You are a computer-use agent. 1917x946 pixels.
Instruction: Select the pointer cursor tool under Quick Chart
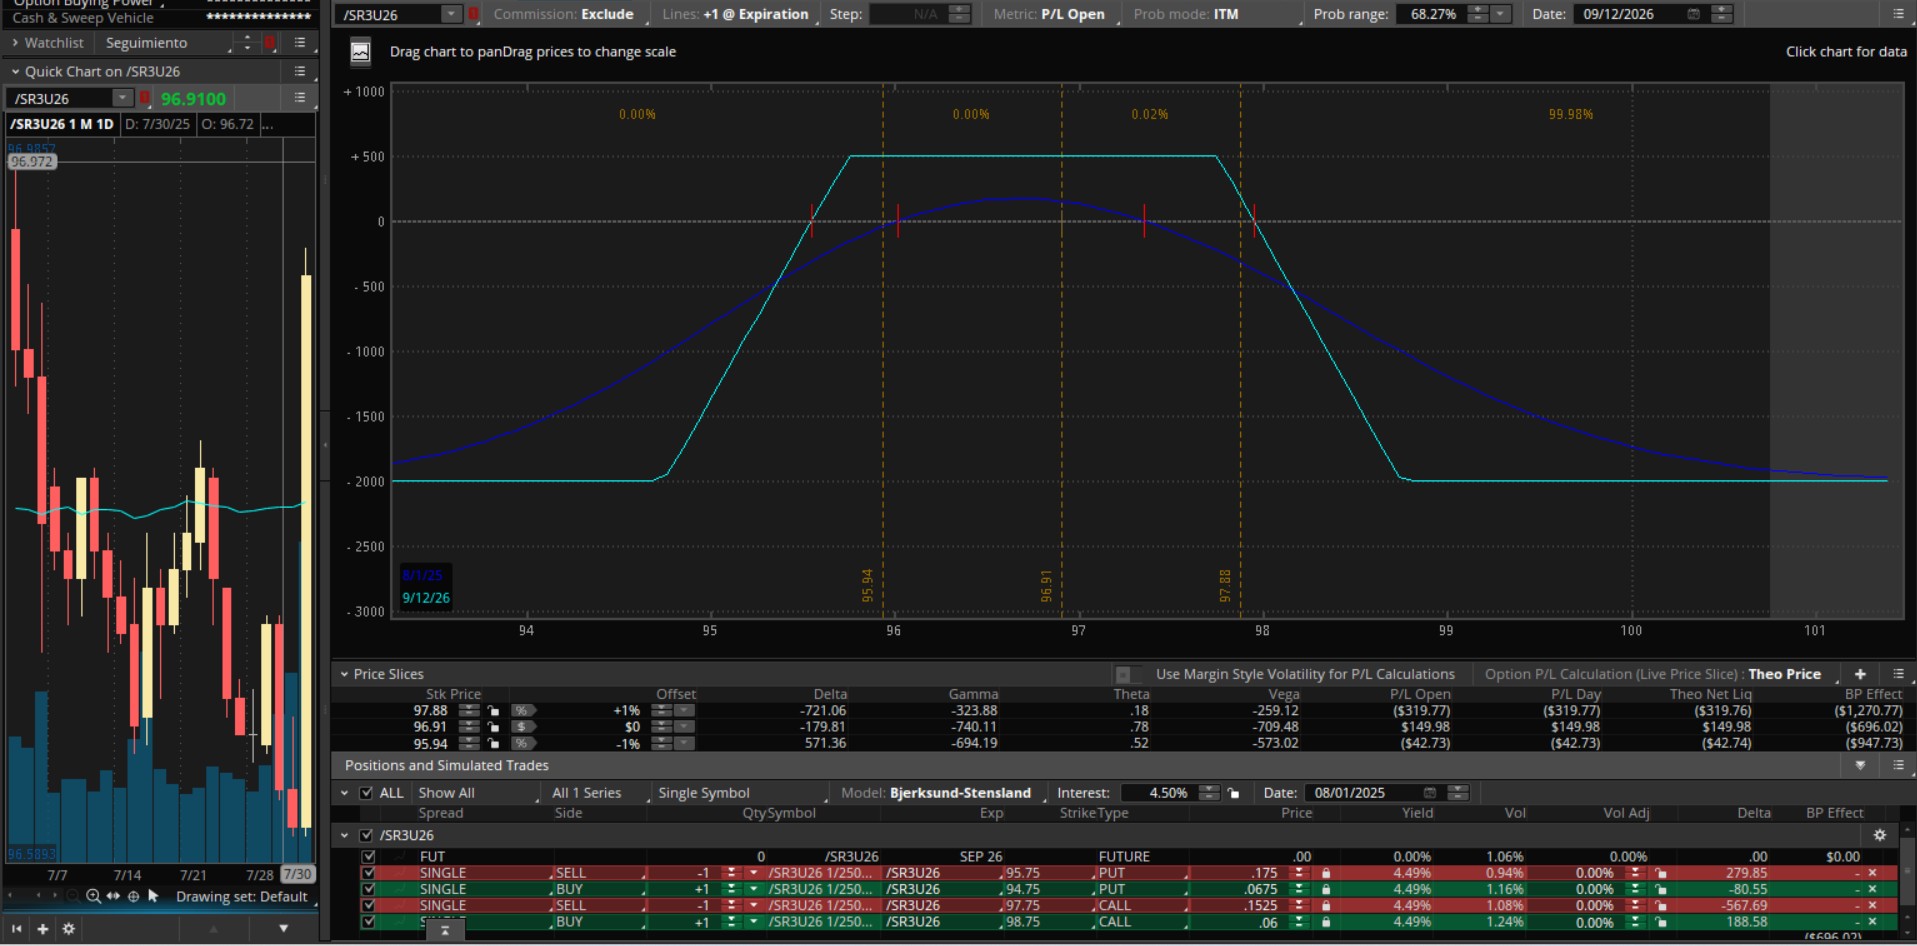[153, 896]
